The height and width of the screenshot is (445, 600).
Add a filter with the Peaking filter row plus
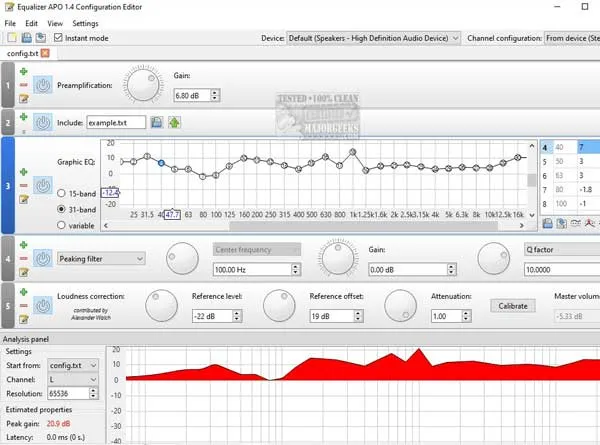(x=24, y=245)
